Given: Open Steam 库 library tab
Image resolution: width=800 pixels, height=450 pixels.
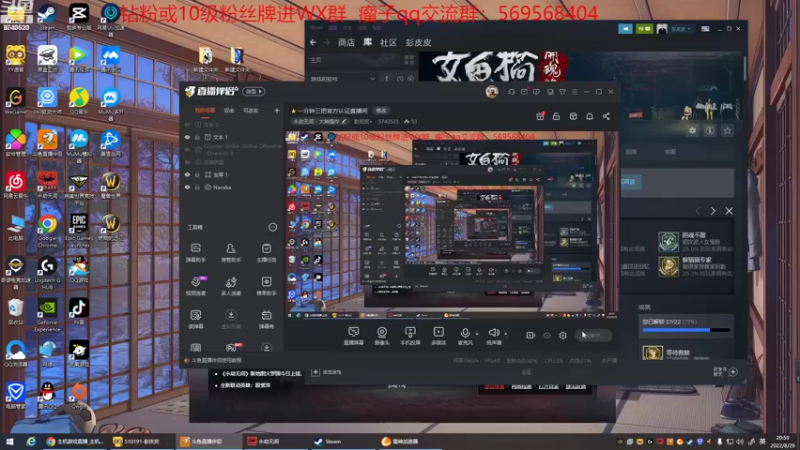Looking at the screenshot, I should coord(367,42).
